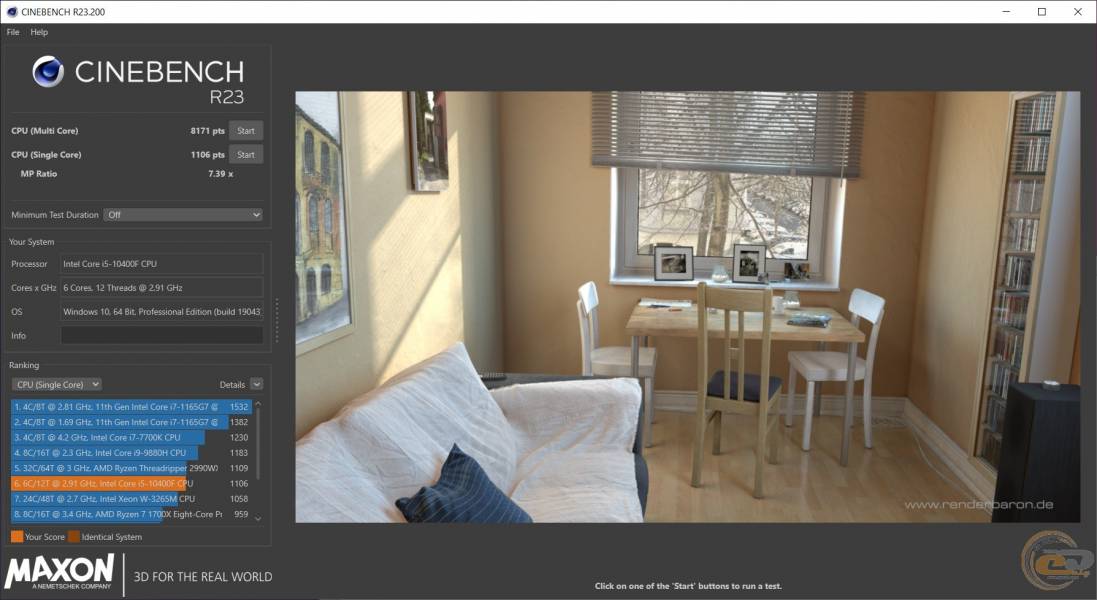Viewport: 1097px width, 600px height.
Task: Start the CPU Single Core test
Action: [x=246, y=155]
